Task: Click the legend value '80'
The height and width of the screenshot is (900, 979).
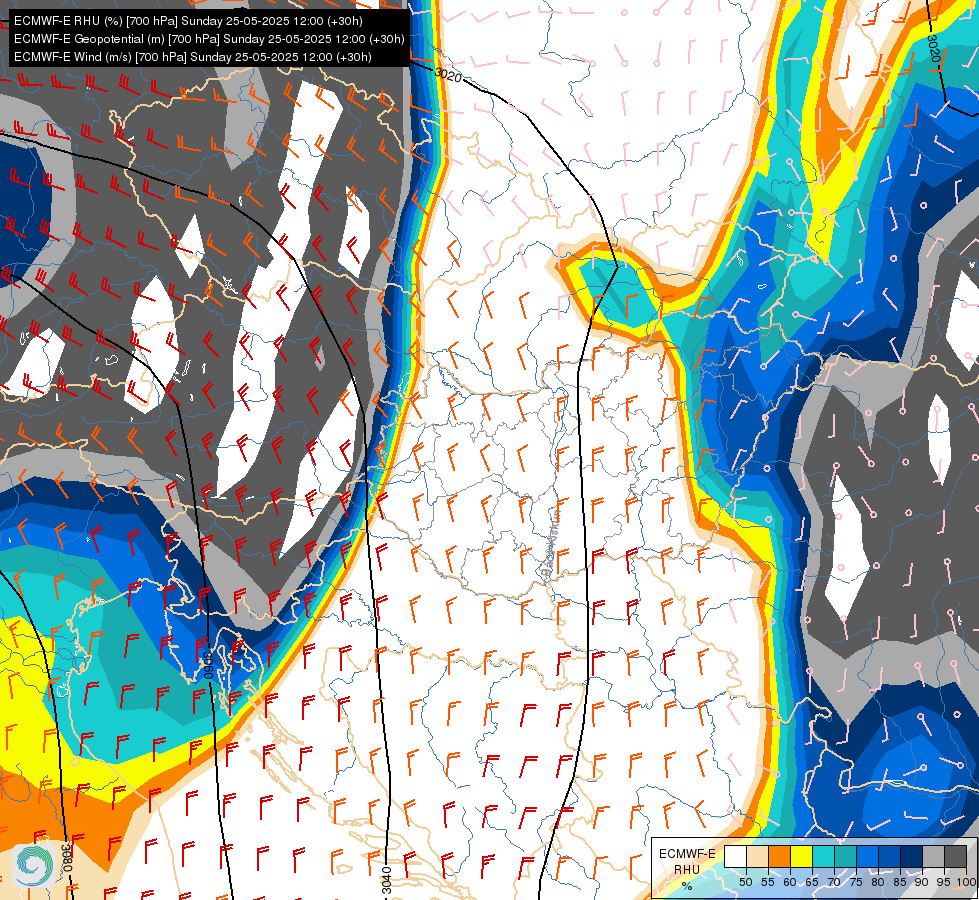Action: point(878,883)
